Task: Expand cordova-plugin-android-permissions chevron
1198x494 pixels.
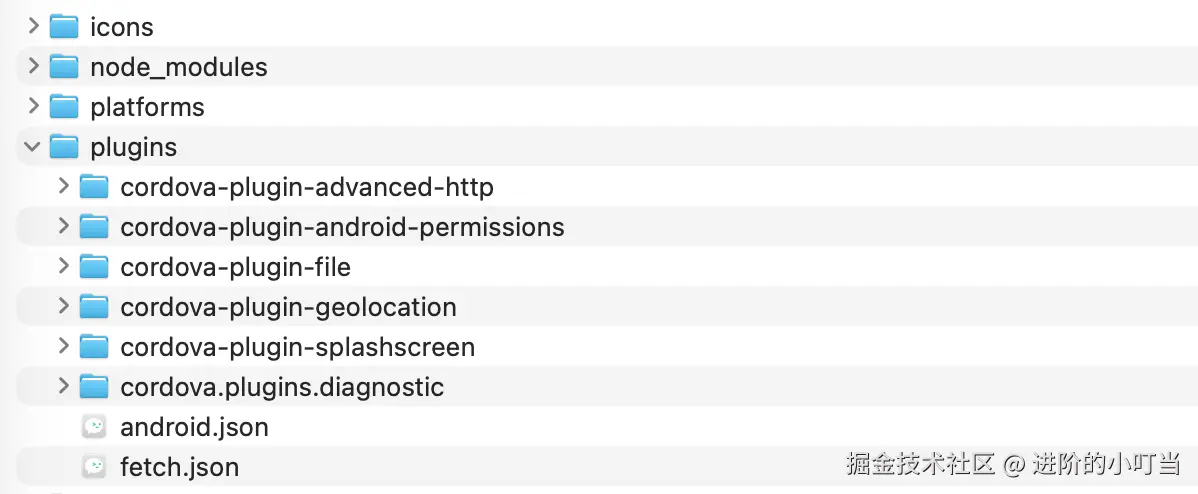Action: (x=63, y=227)
